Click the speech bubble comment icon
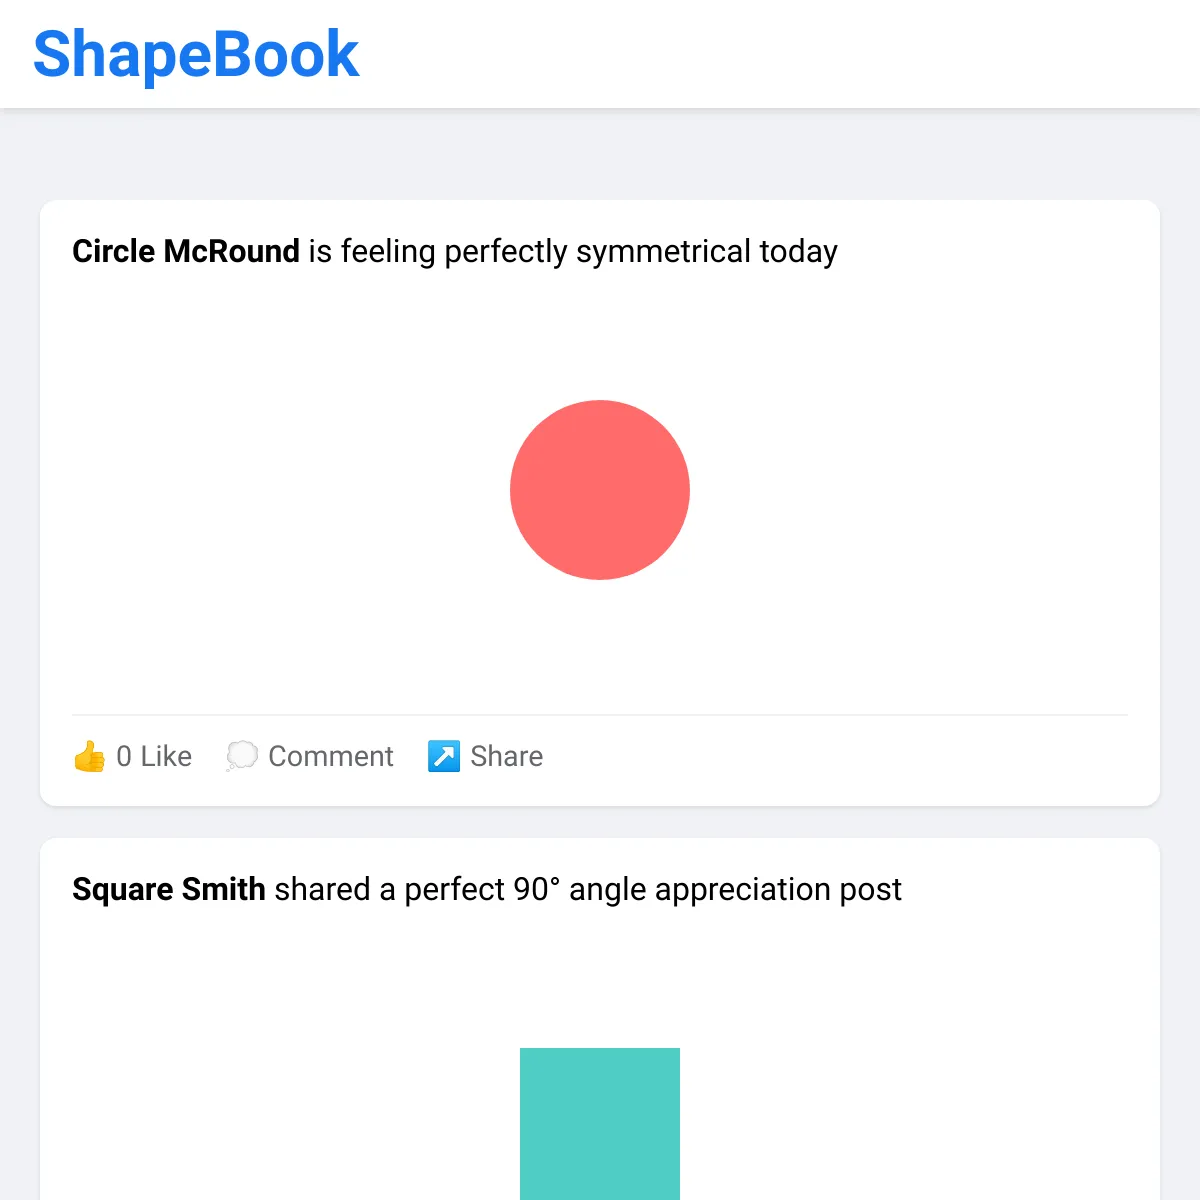The height and width of the screenshot is (1200, 1200). pyautogui.click(x=241, y=757)
